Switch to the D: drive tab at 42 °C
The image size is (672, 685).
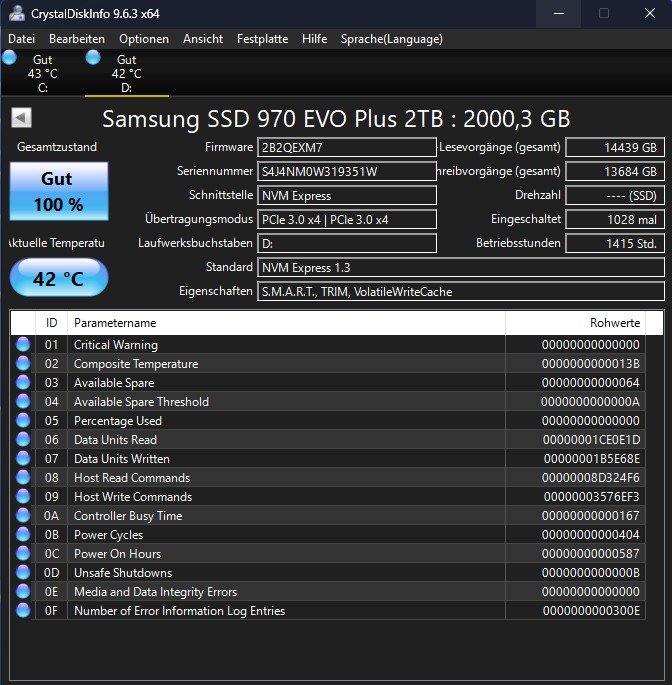[x=127, y=73]
